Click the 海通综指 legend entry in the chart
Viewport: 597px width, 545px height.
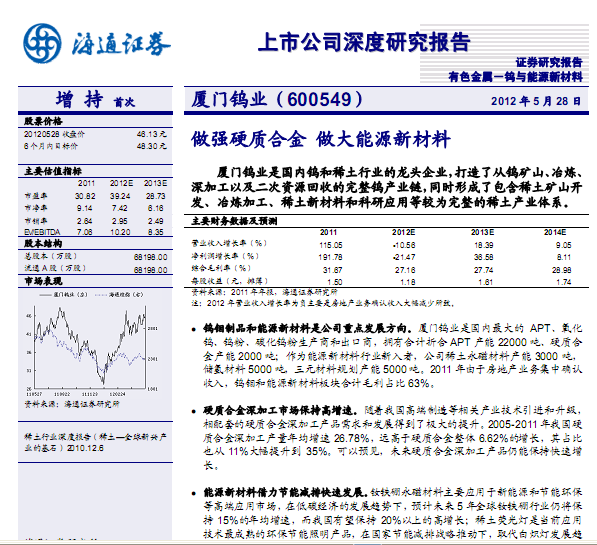[119, 295]
